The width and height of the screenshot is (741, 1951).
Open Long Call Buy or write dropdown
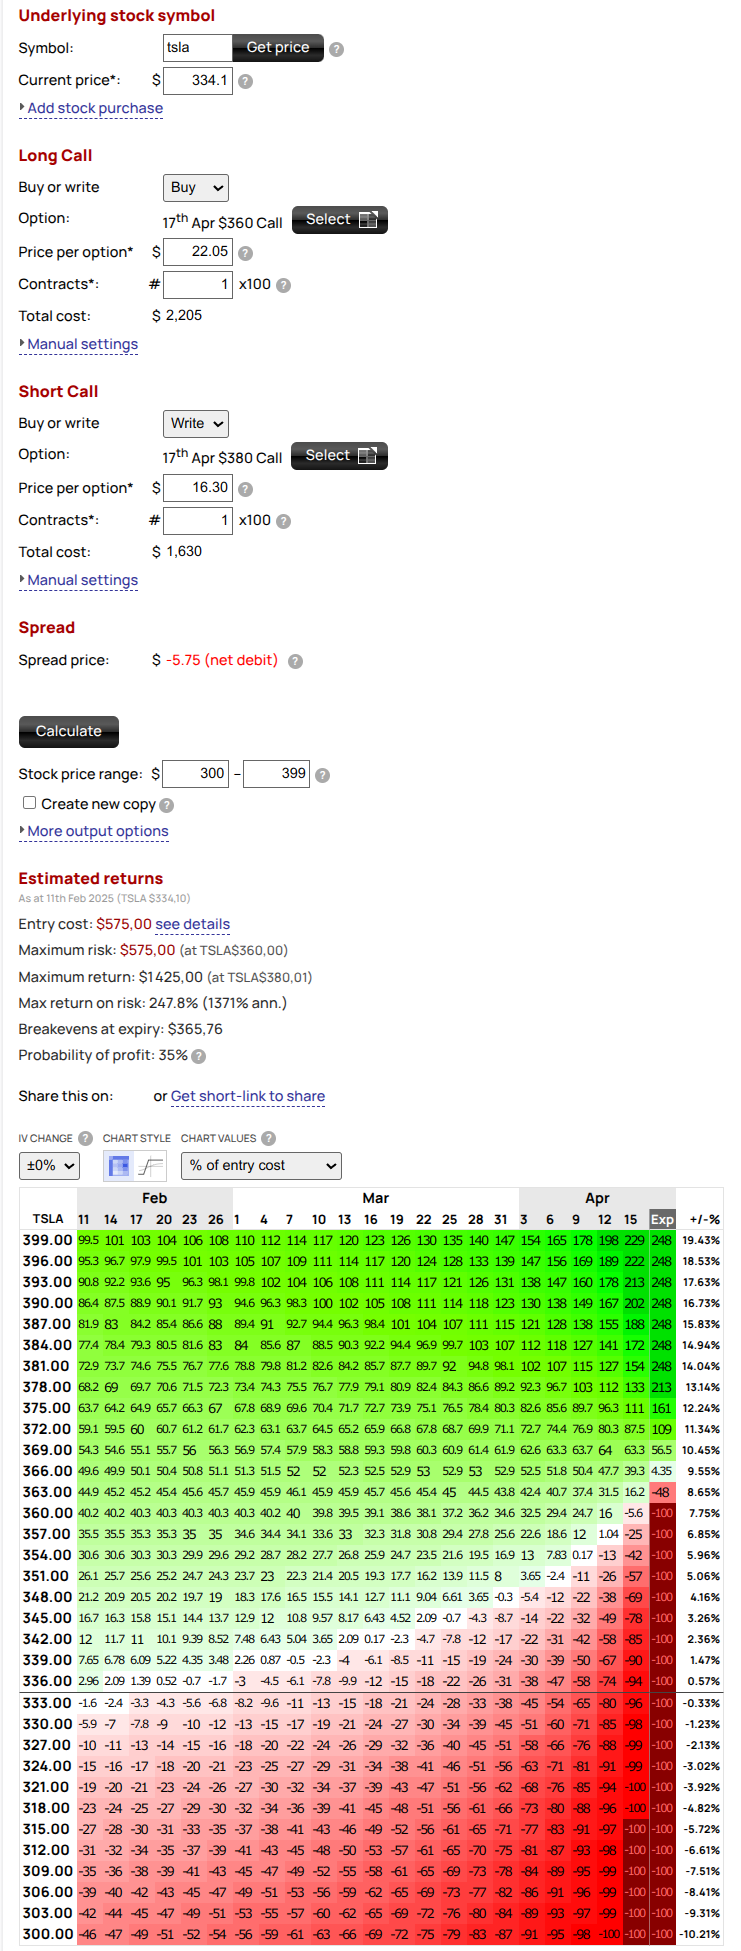[x=196, y=188]
